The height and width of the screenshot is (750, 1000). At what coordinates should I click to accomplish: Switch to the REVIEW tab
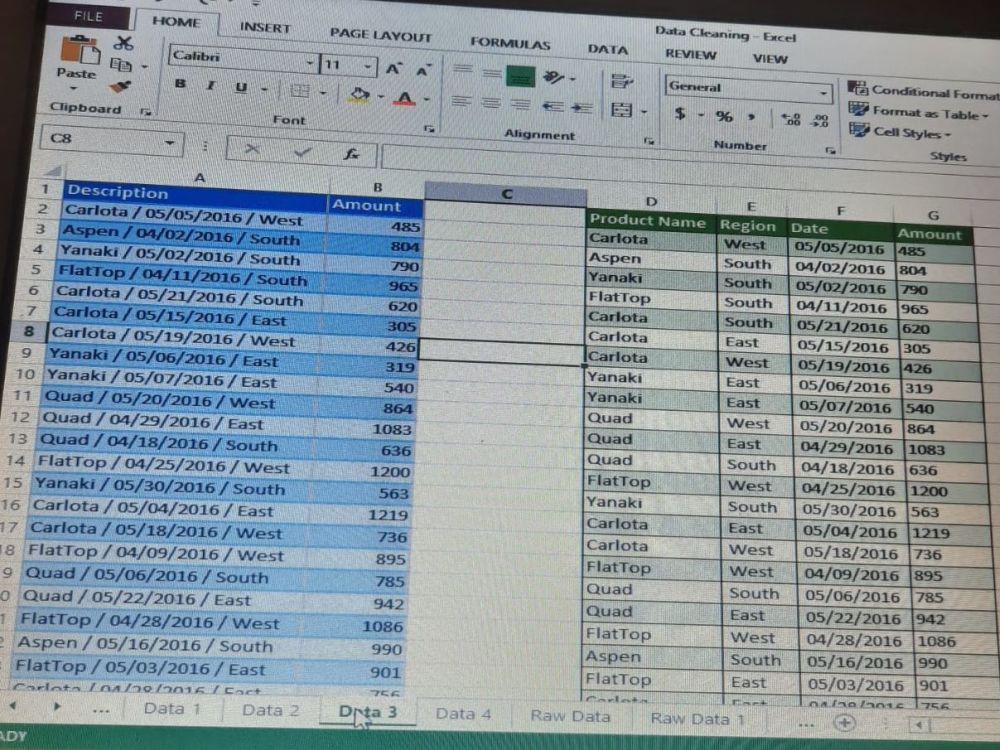point(691,54)
